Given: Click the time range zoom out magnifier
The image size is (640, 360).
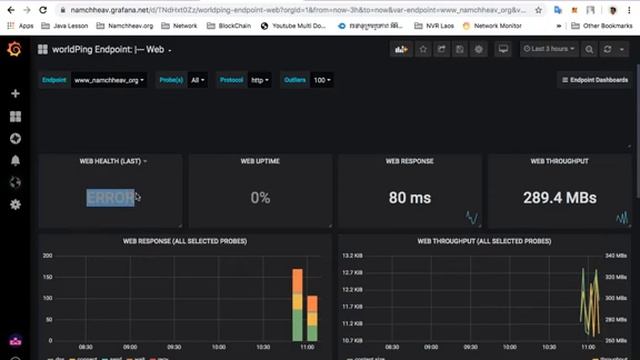Looking at the screenshot, I should 589,49.
